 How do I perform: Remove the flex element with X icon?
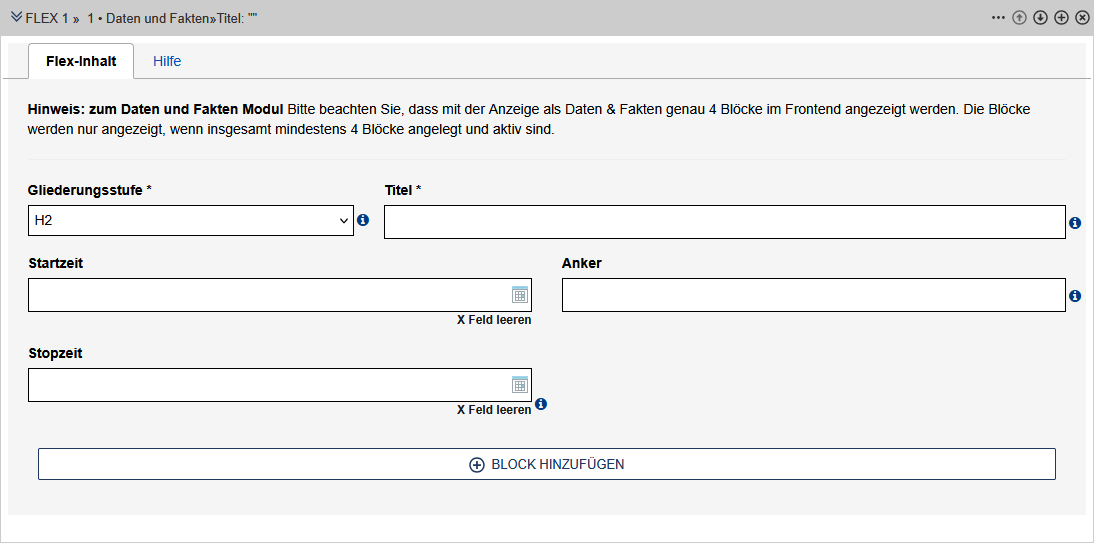pos(1082,18)
